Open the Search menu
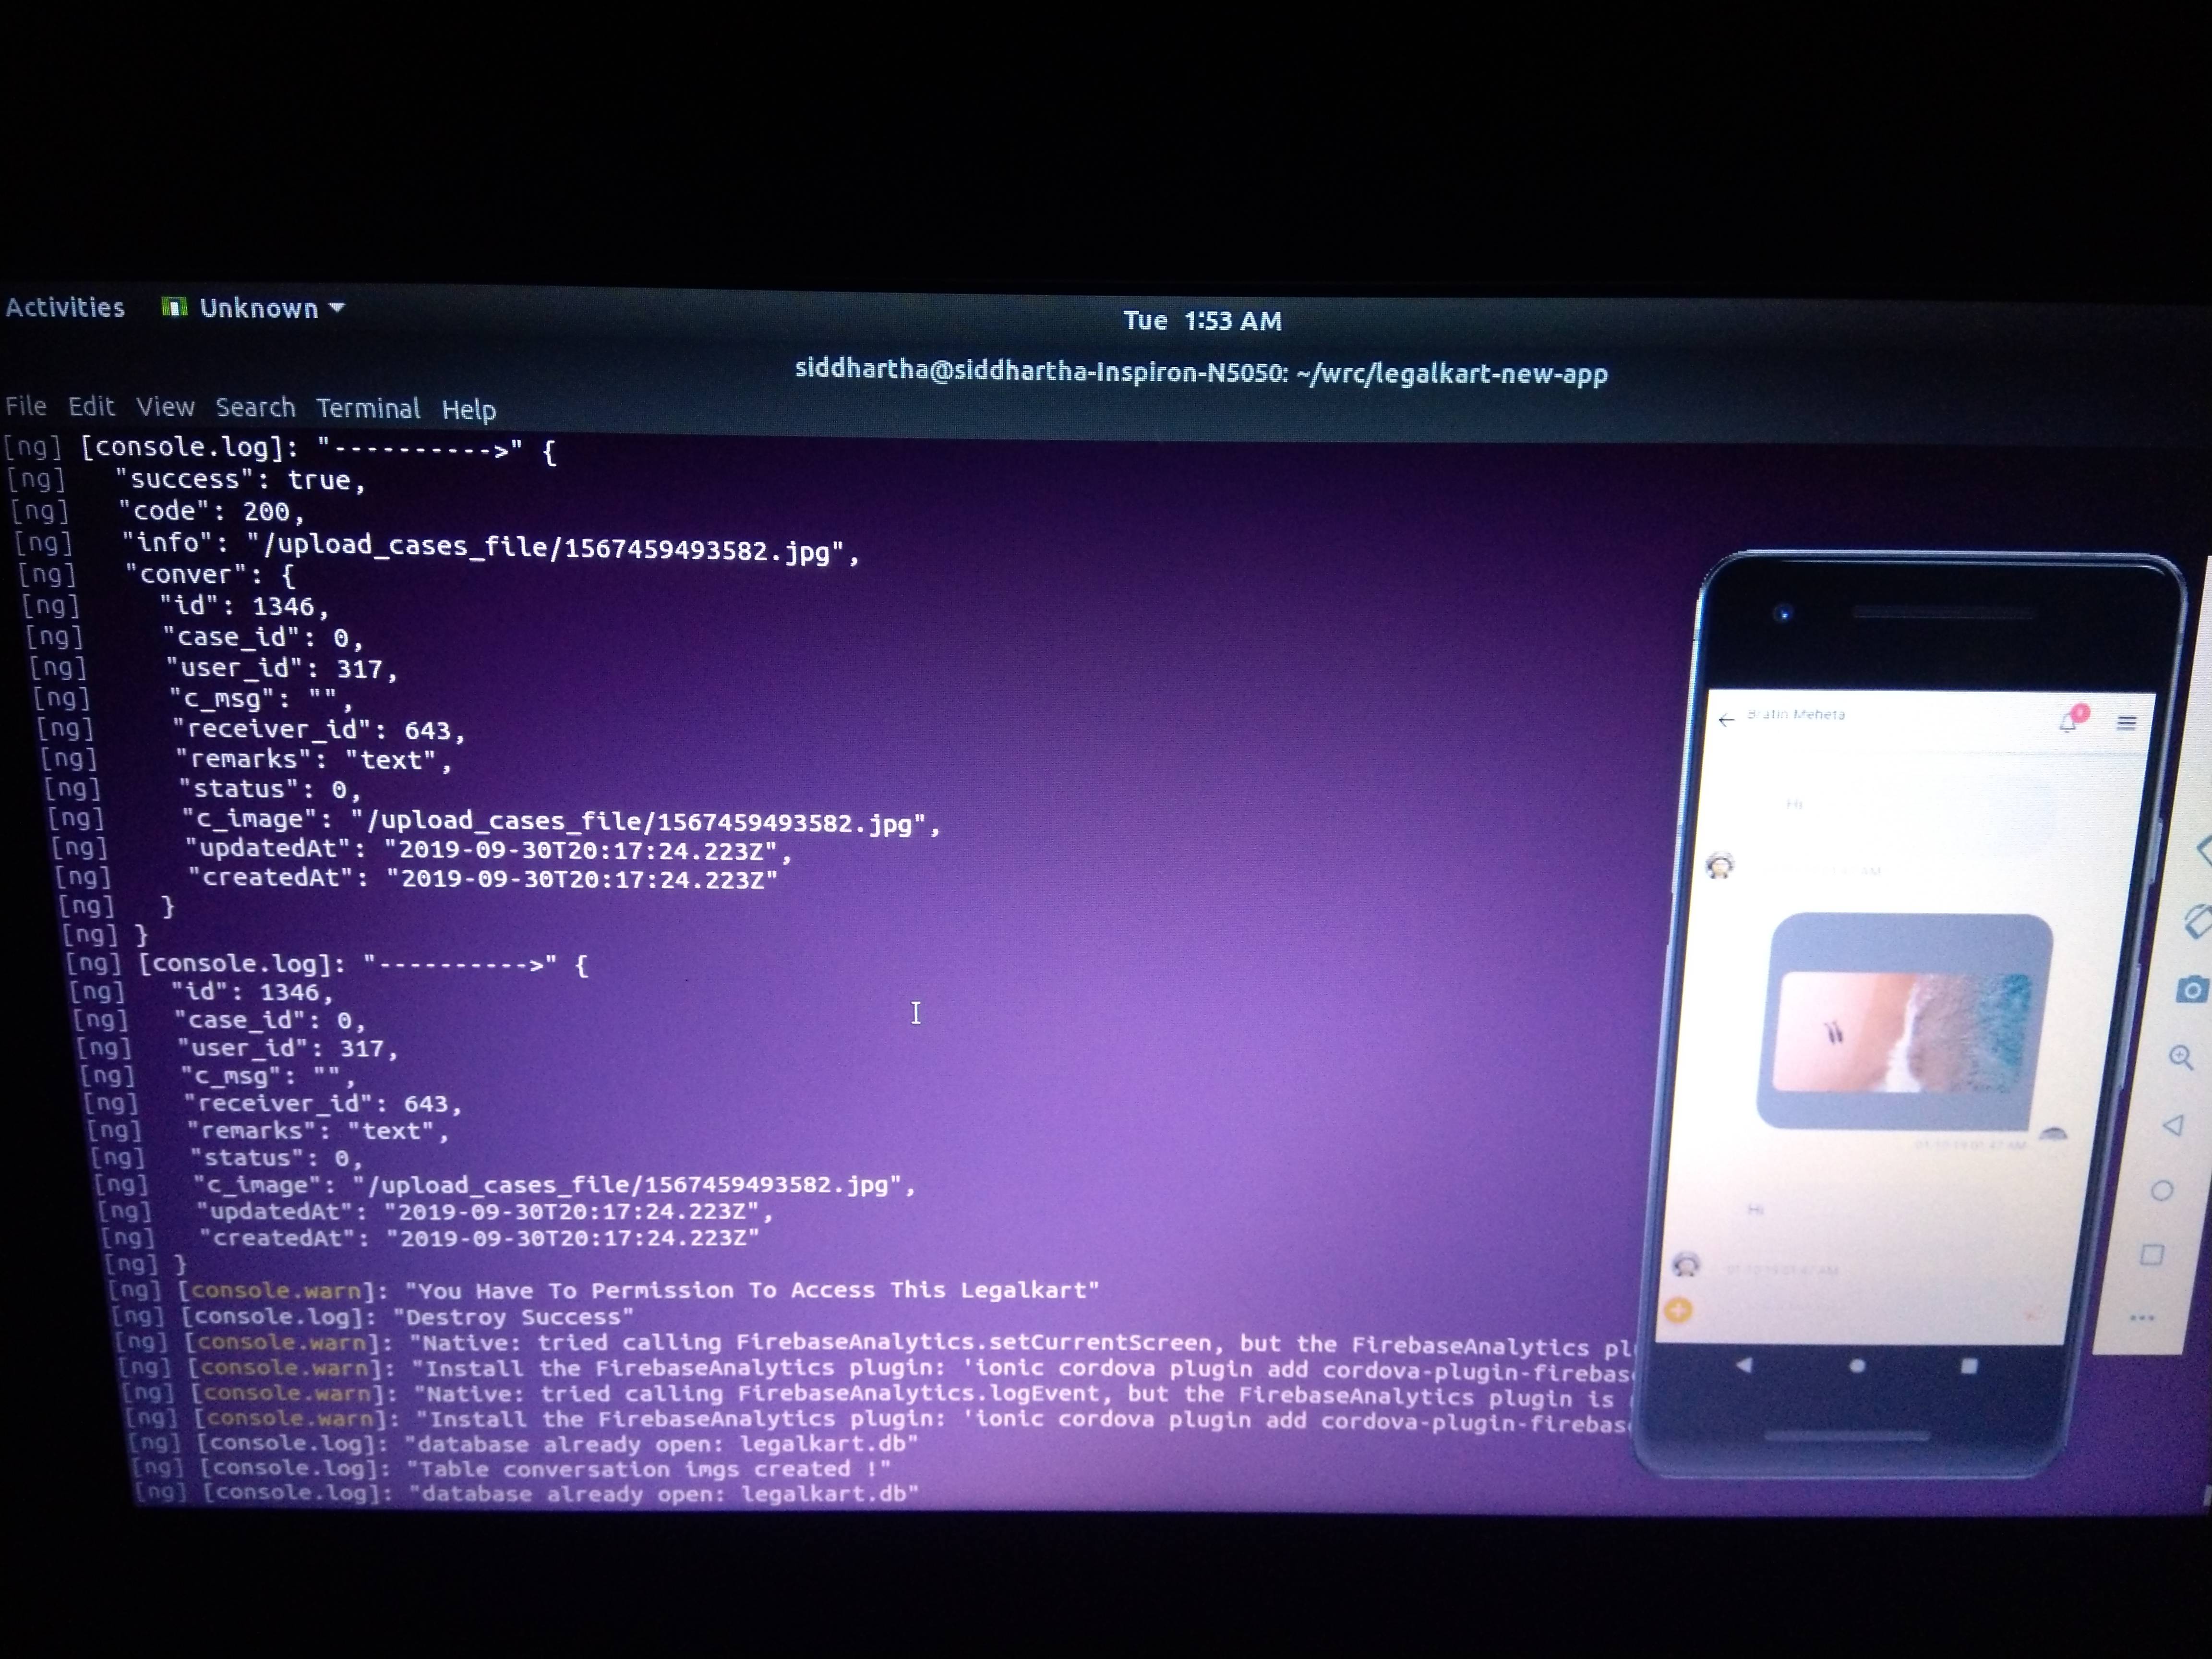 point(255,407)
